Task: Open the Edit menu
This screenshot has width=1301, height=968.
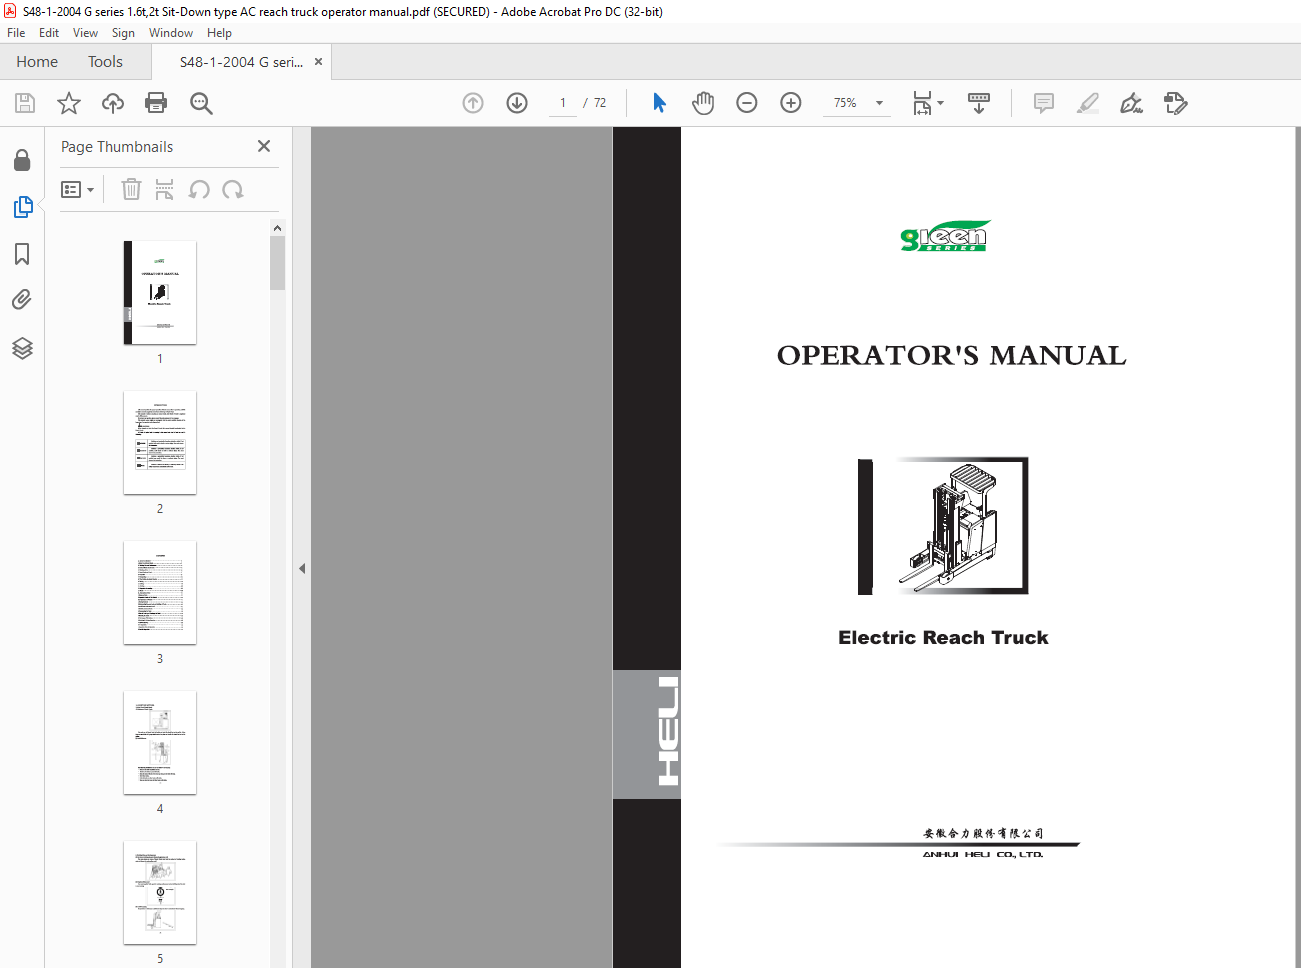Action: pyautogui.click(x=49, y=33)
